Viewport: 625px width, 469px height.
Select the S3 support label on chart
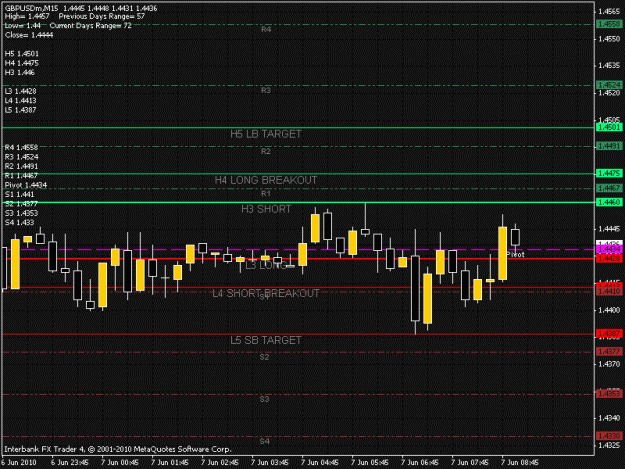point(264,399)
